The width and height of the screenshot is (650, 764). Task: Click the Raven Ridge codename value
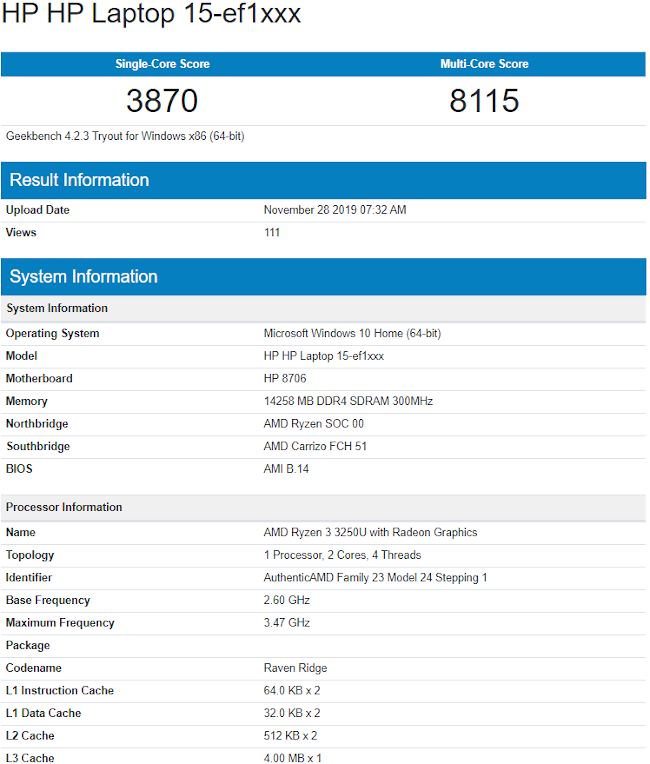click(x=295, y=668)
